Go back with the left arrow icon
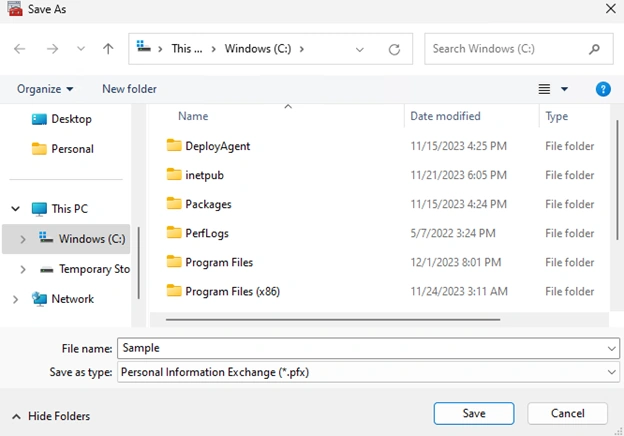The width and height of the screenshot is (624, 436). [x=20, y=49]
